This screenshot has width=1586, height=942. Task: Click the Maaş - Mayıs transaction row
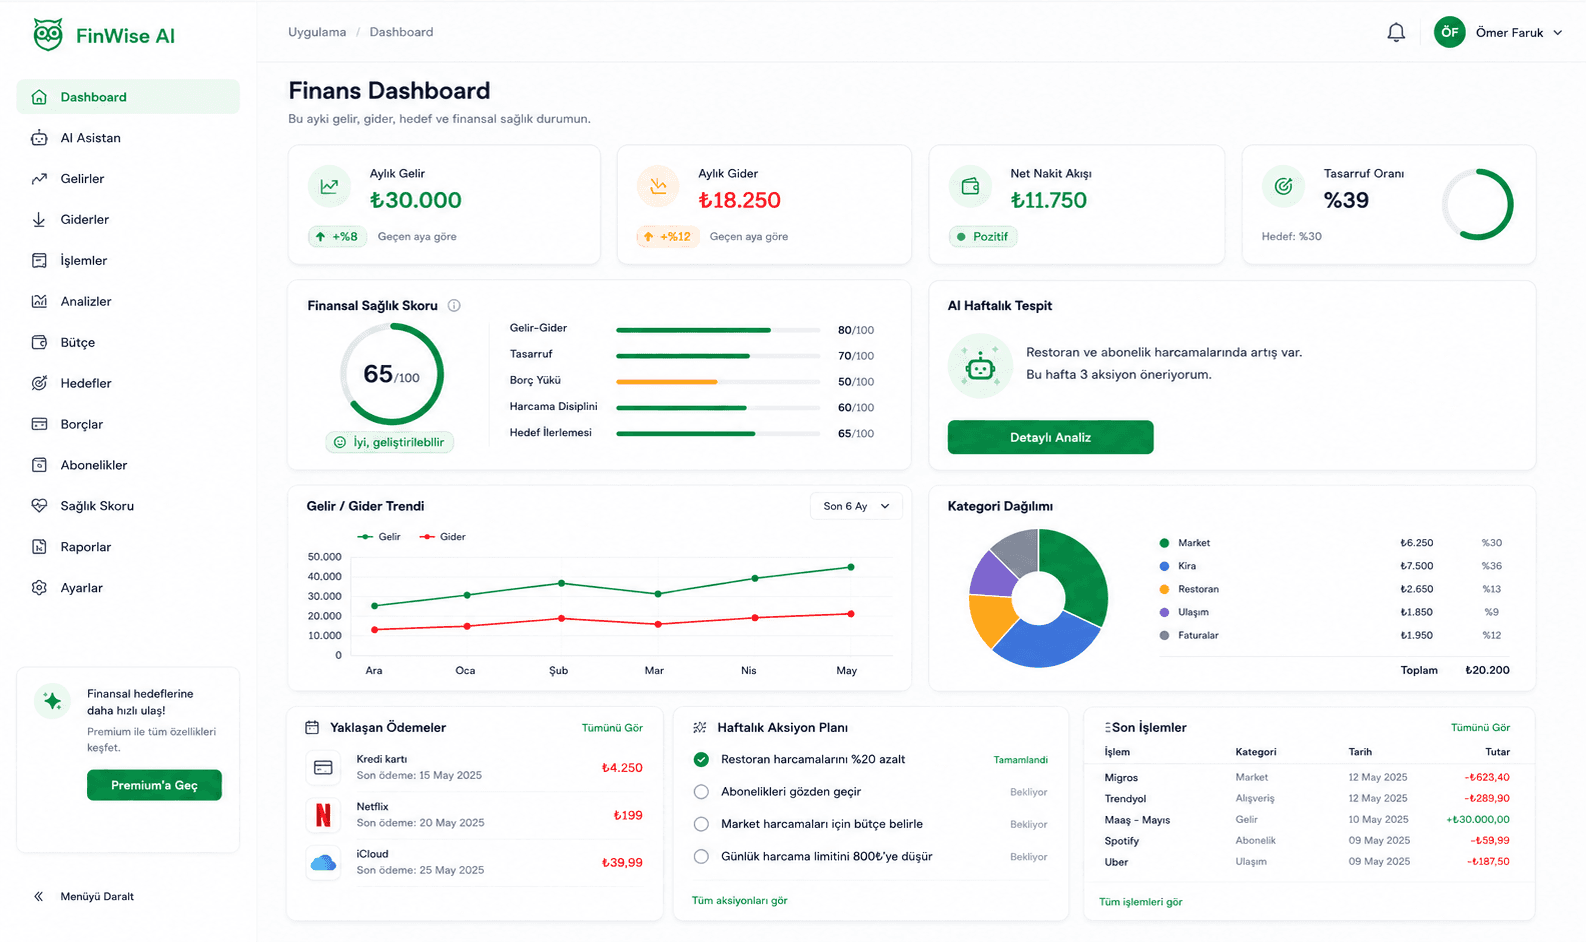tap(1308, 820)
